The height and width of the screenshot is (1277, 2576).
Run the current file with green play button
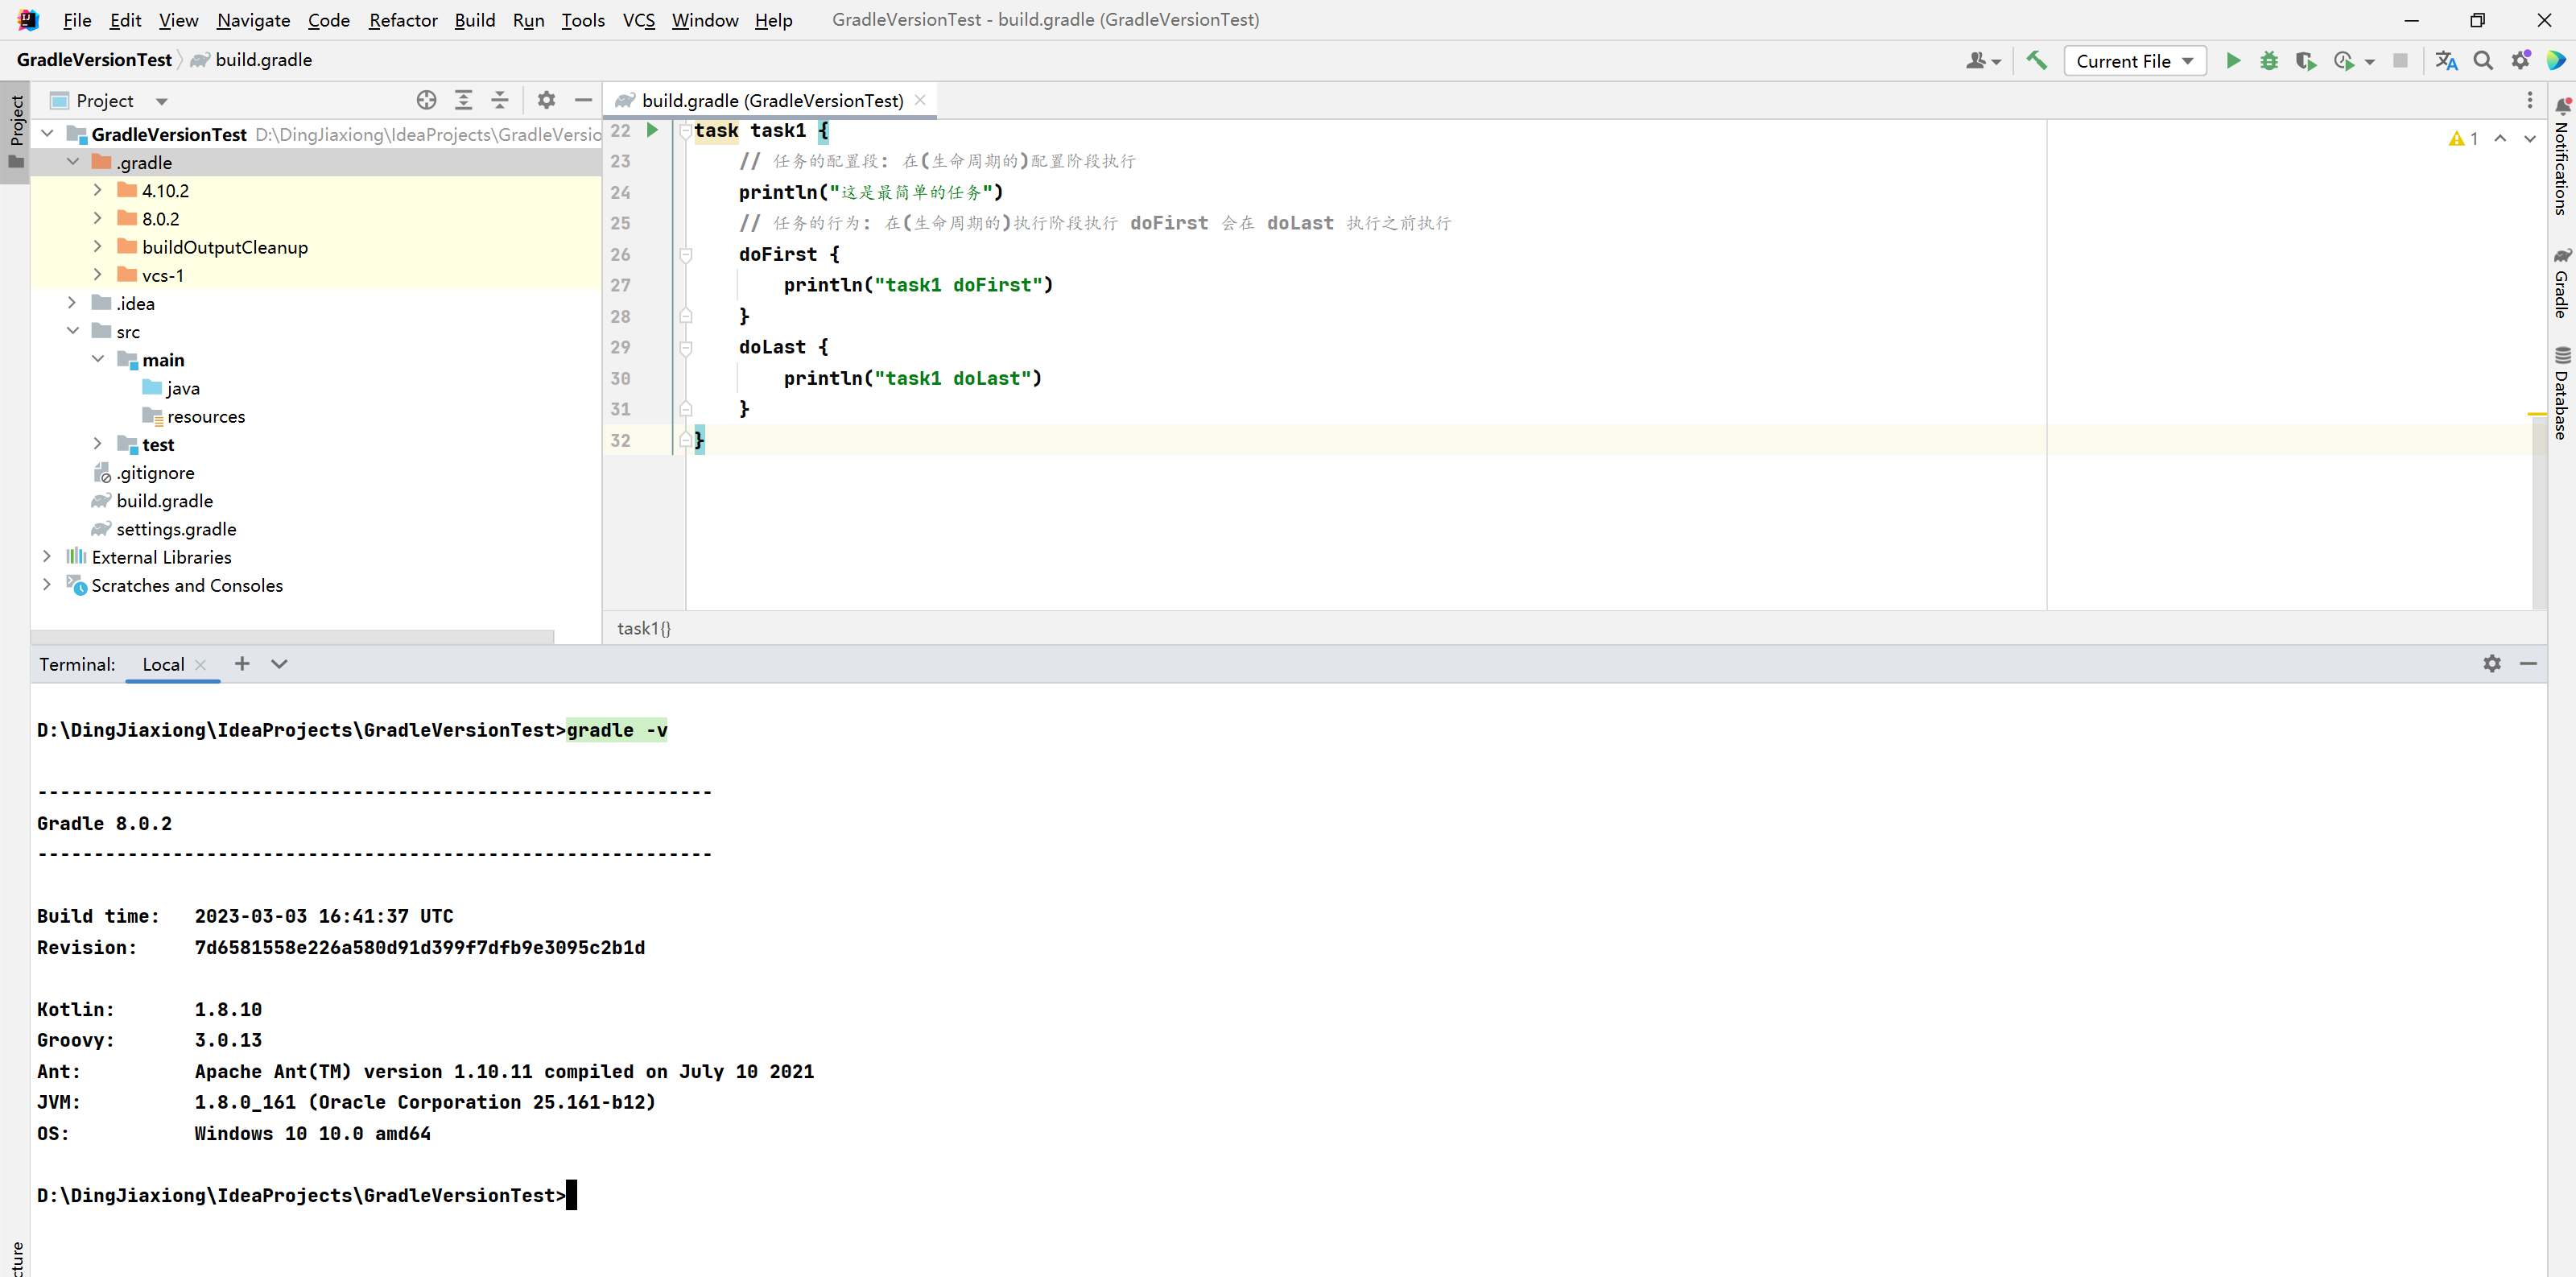point(2233,61)
